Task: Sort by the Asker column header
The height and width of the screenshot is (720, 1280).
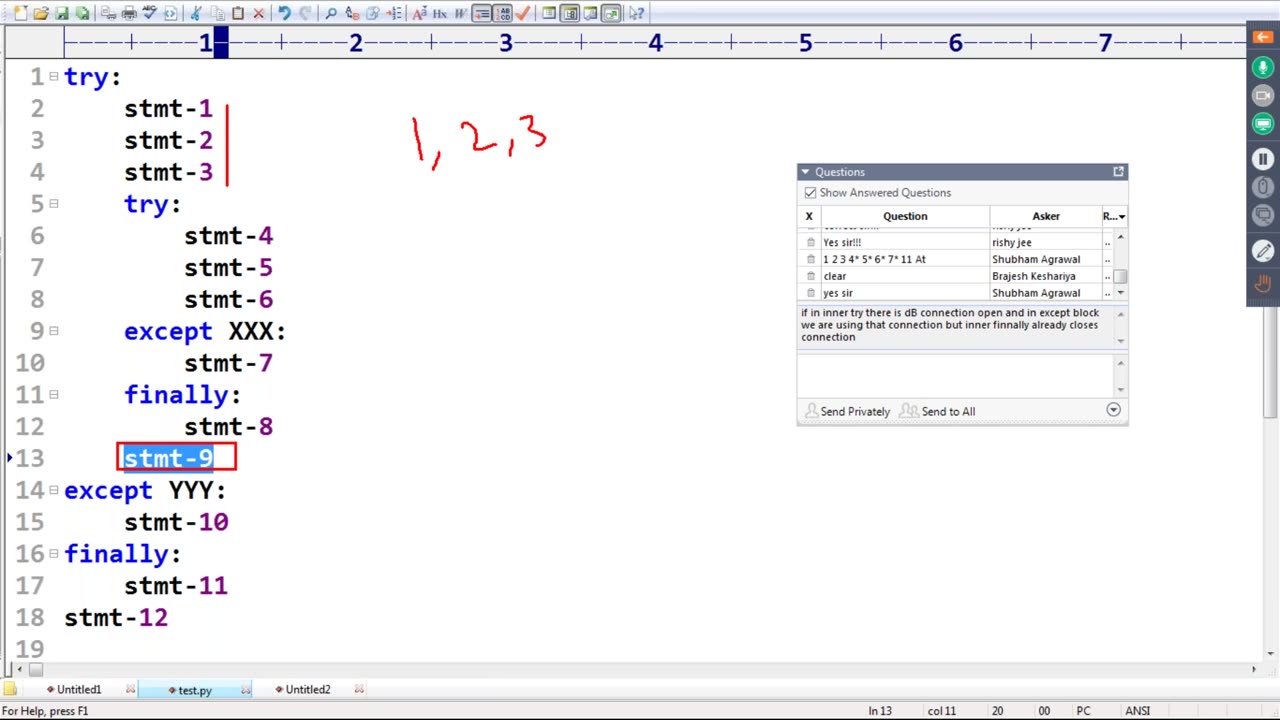Action: coord(1046,216)
